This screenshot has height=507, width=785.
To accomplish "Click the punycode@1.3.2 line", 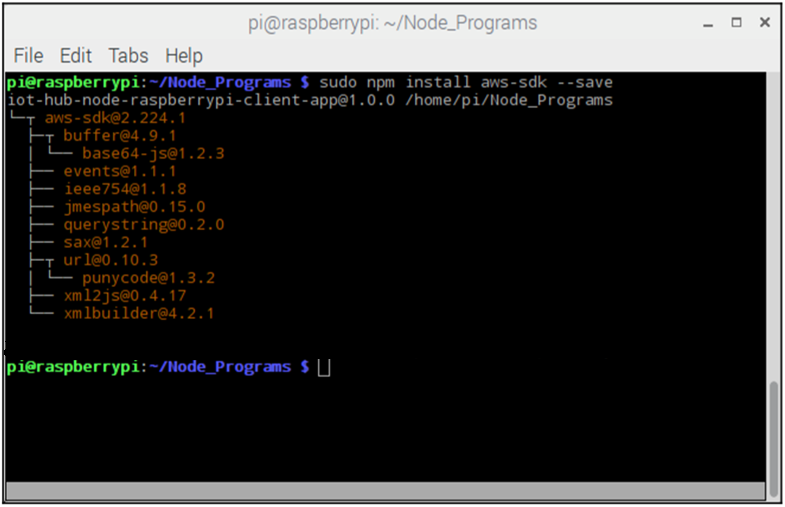I will (x=149, y=278).
